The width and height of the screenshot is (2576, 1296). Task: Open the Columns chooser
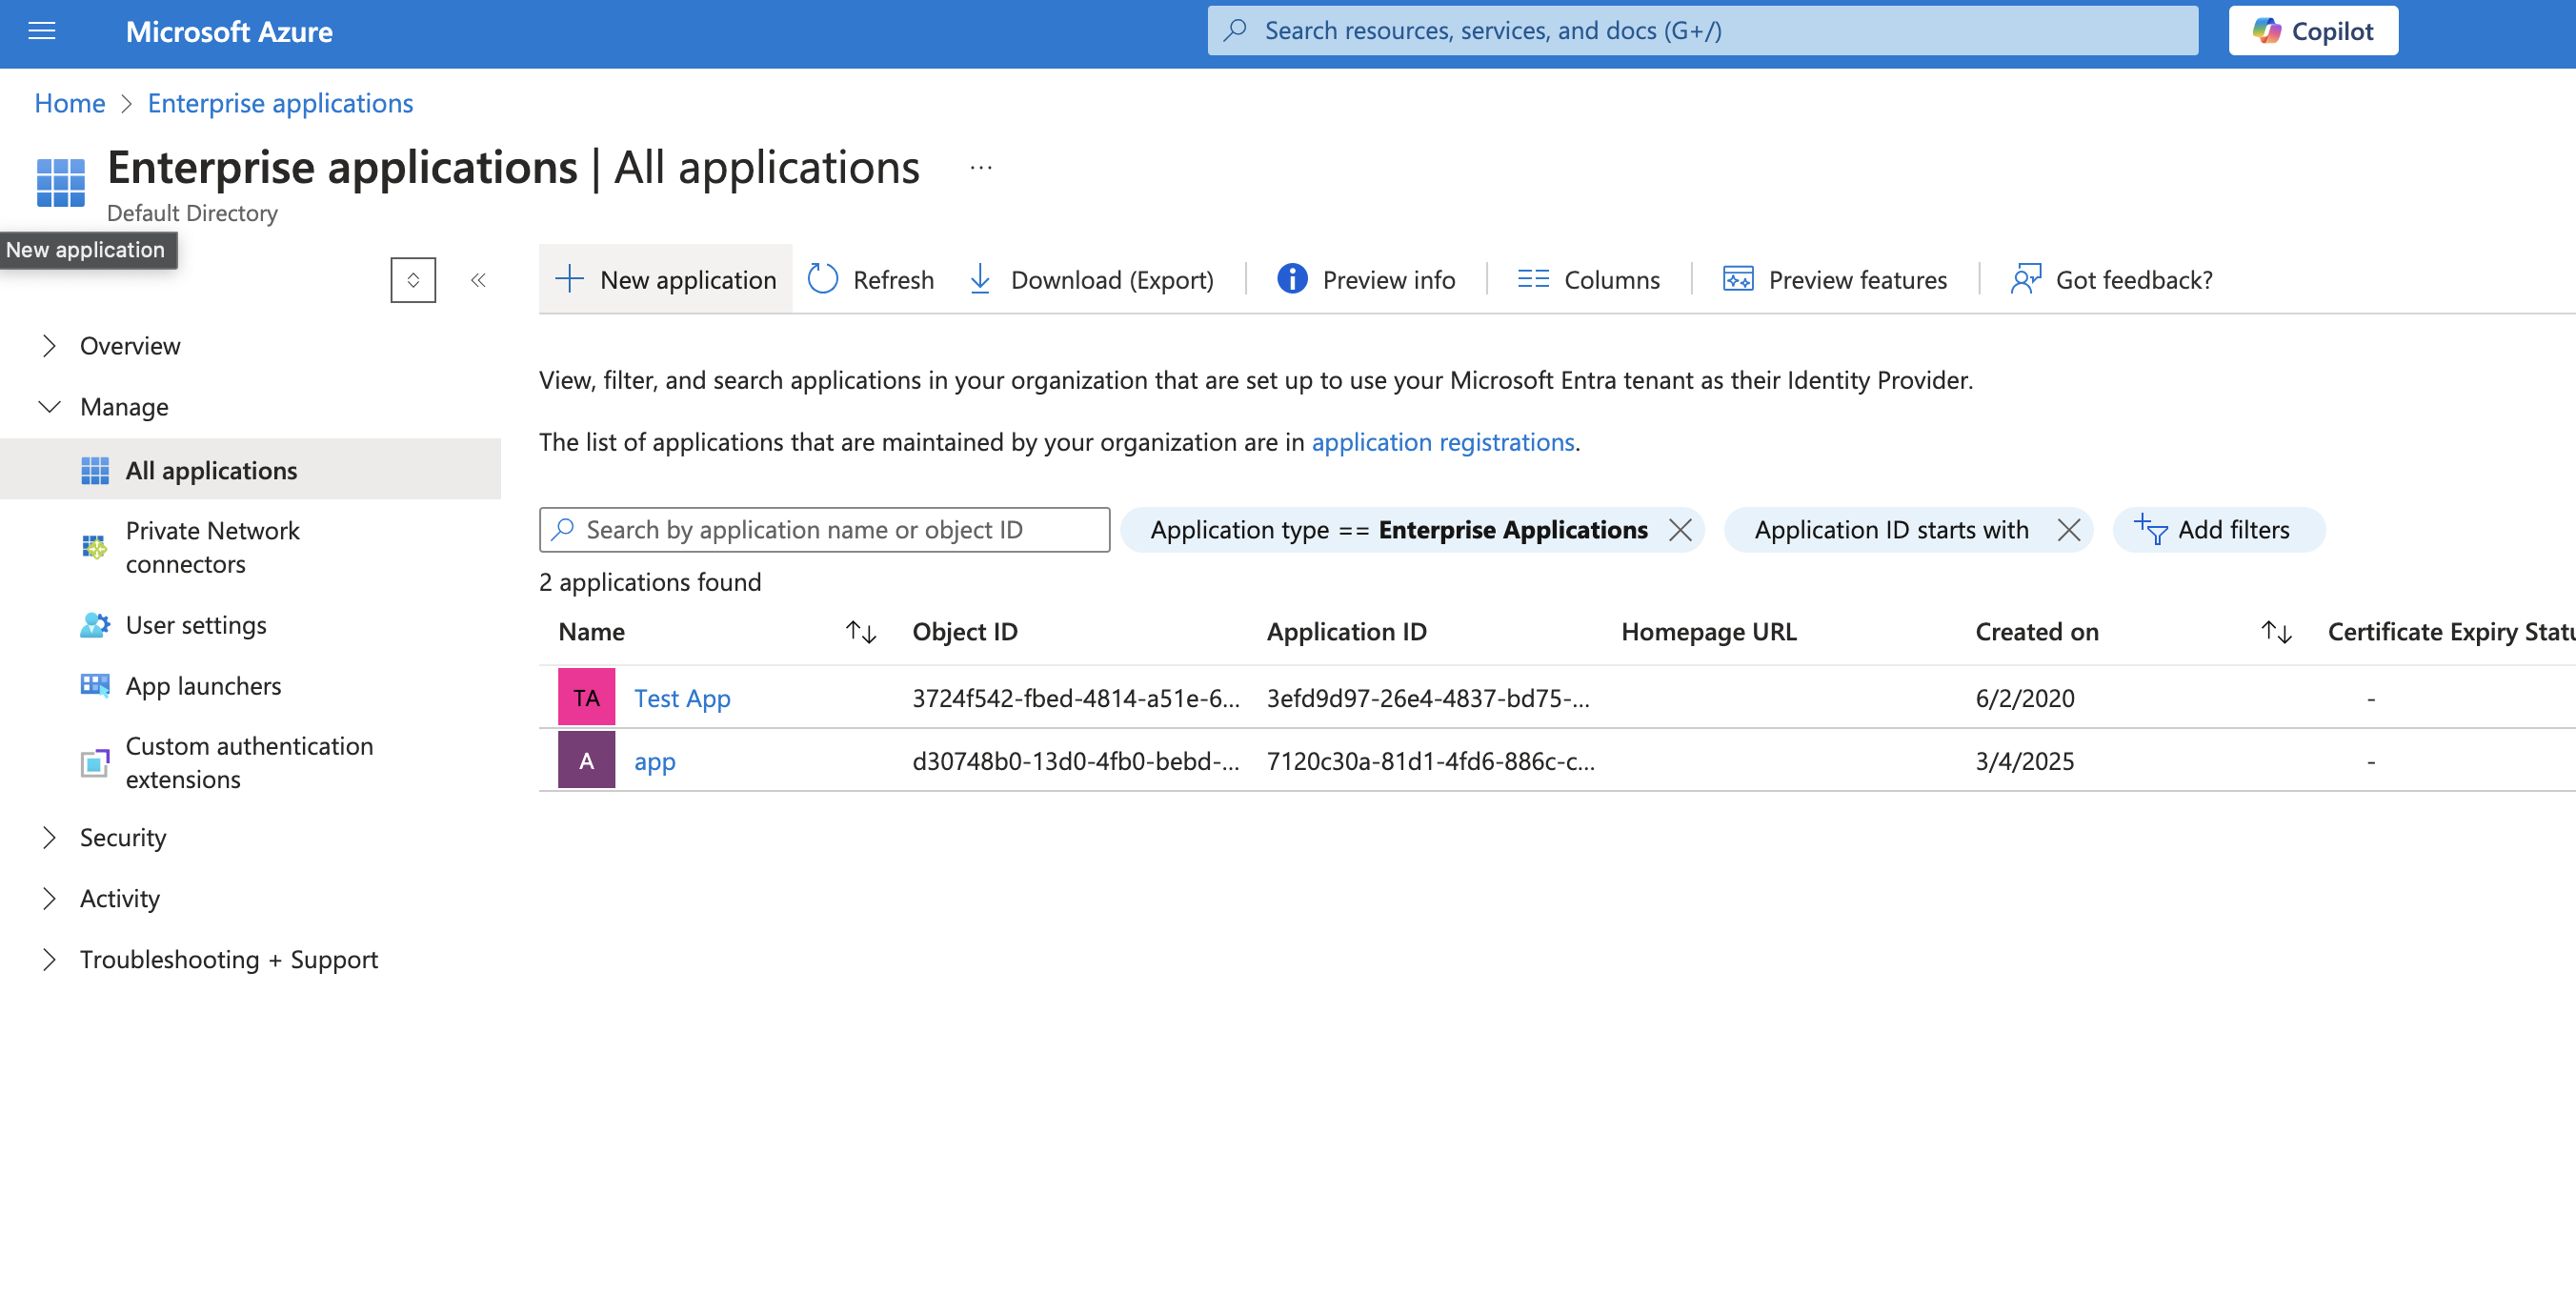pos(1588,279)
